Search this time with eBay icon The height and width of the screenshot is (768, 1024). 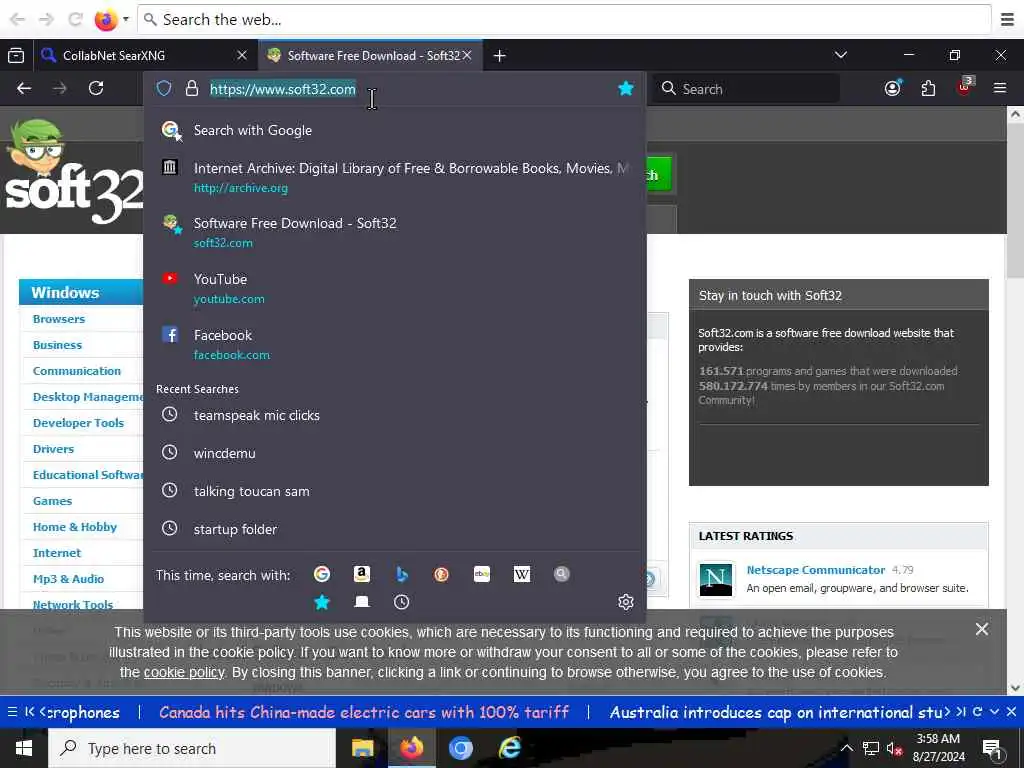(481, 574)
